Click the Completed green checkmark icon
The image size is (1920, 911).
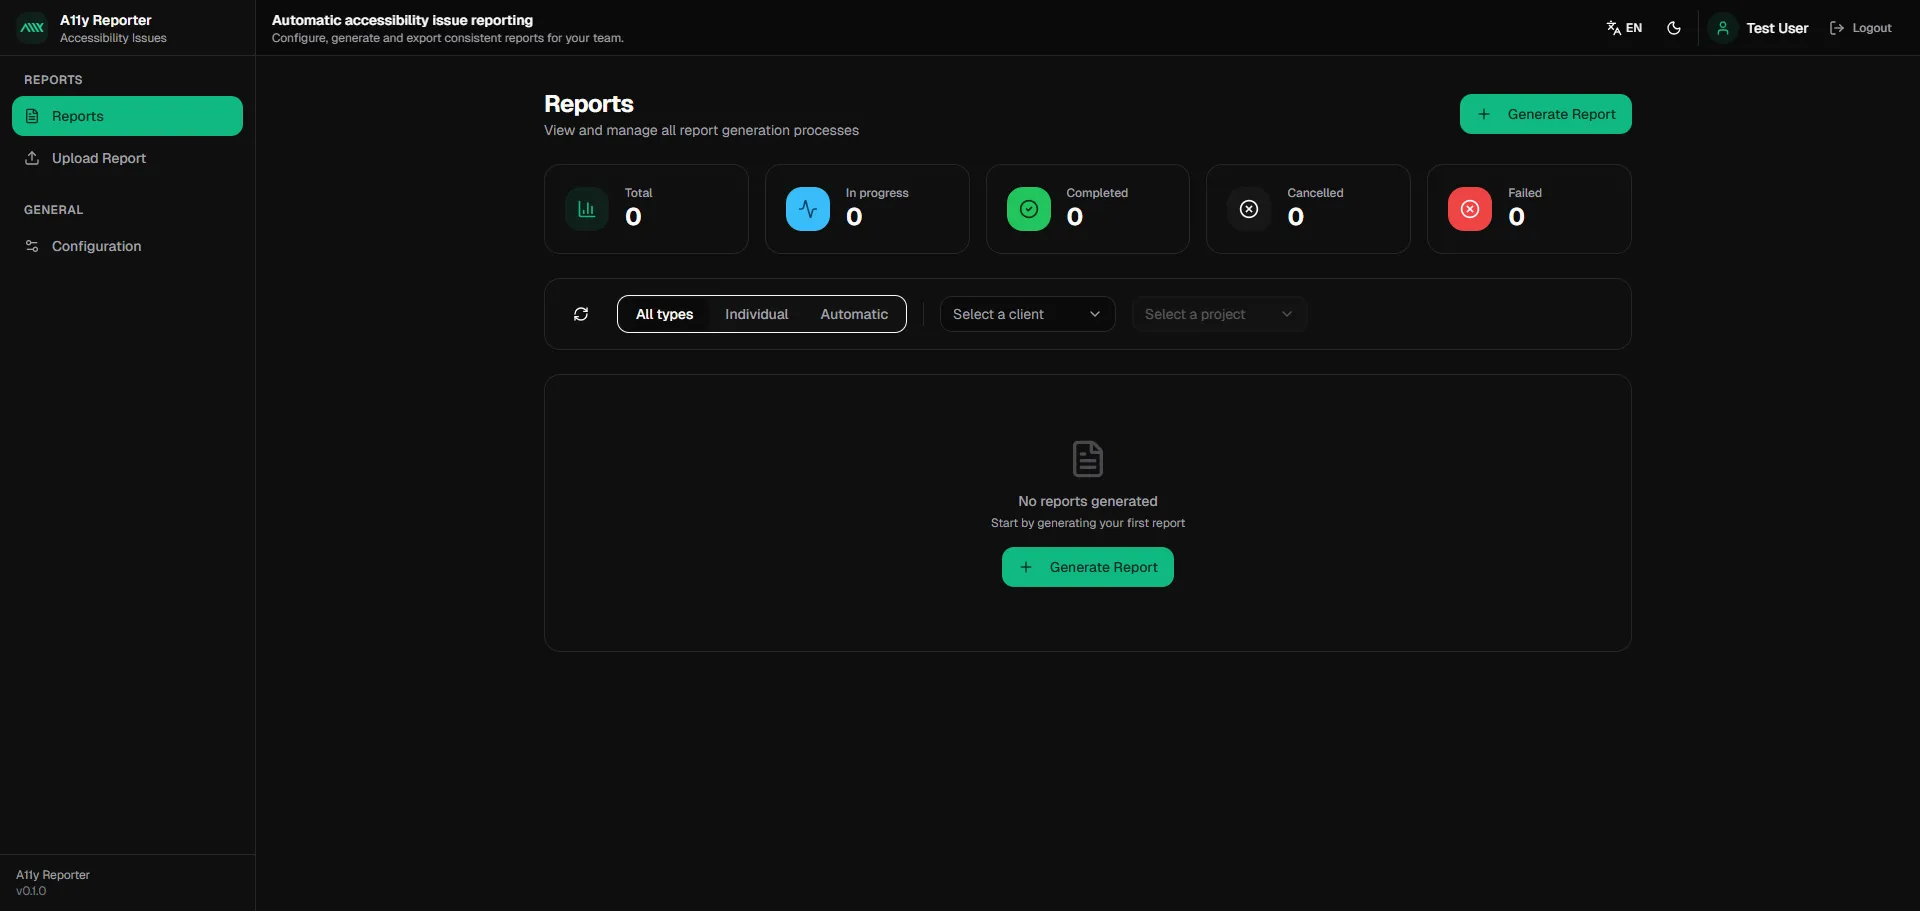pos(1028,209)
